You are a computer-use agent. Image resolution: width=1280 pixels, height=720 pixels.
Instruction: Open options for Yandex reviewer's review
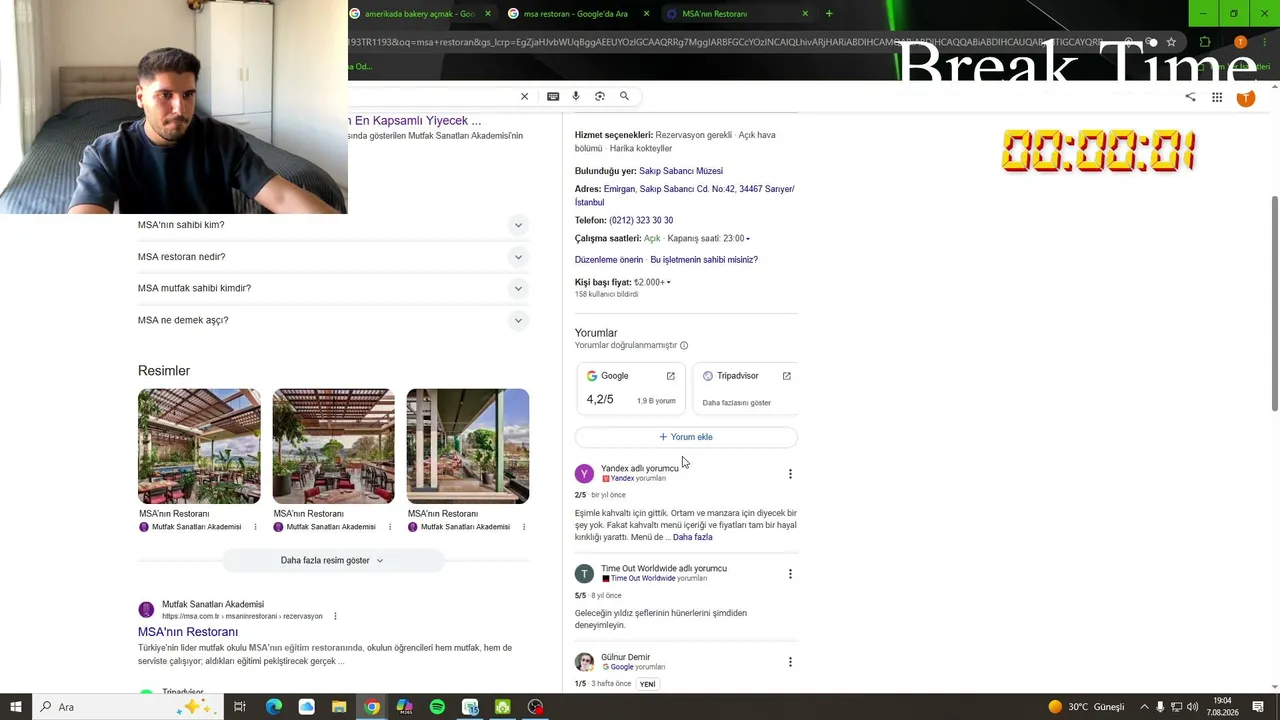pyautogui.click(x=790, y=474)
